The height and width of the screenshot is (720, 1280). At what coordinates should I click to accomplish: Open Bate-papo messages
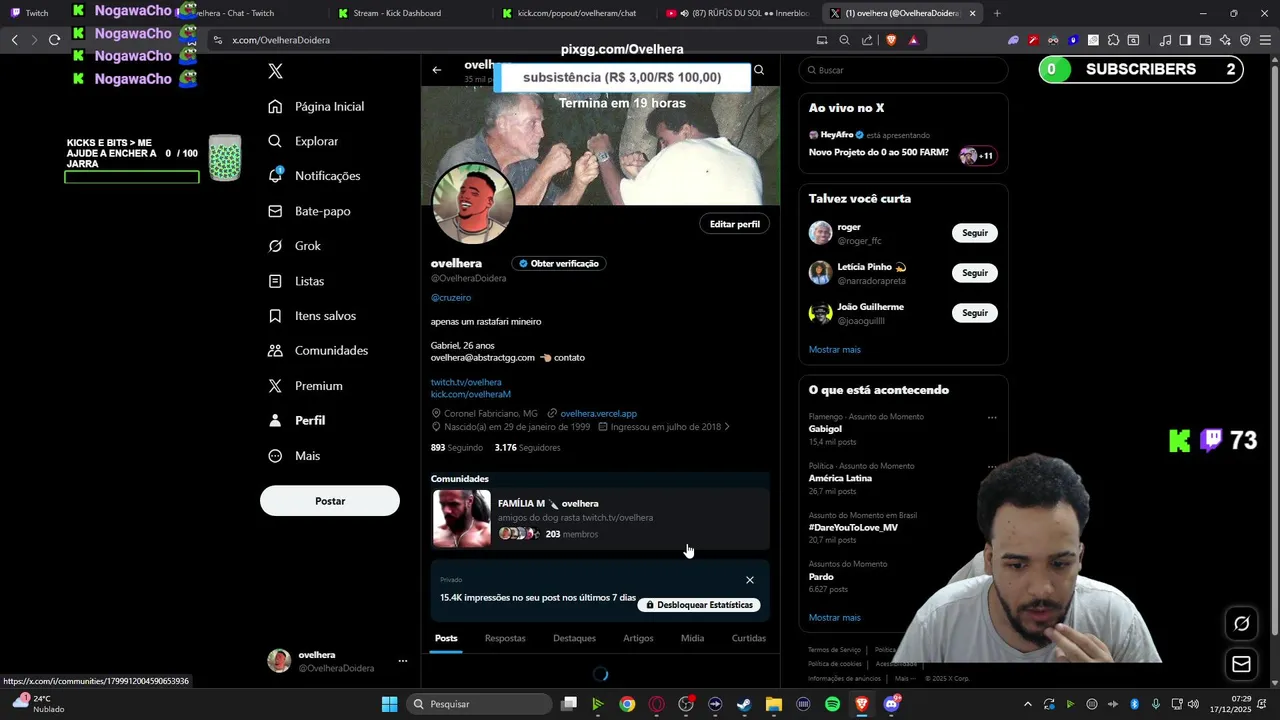(x=310, y=211)
